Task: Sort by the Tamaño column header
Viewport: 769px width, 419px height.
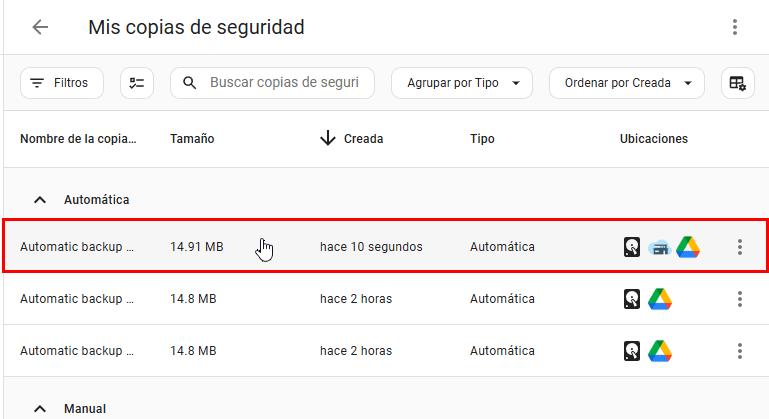Action: pyautogui.click(x=192, y=139)
